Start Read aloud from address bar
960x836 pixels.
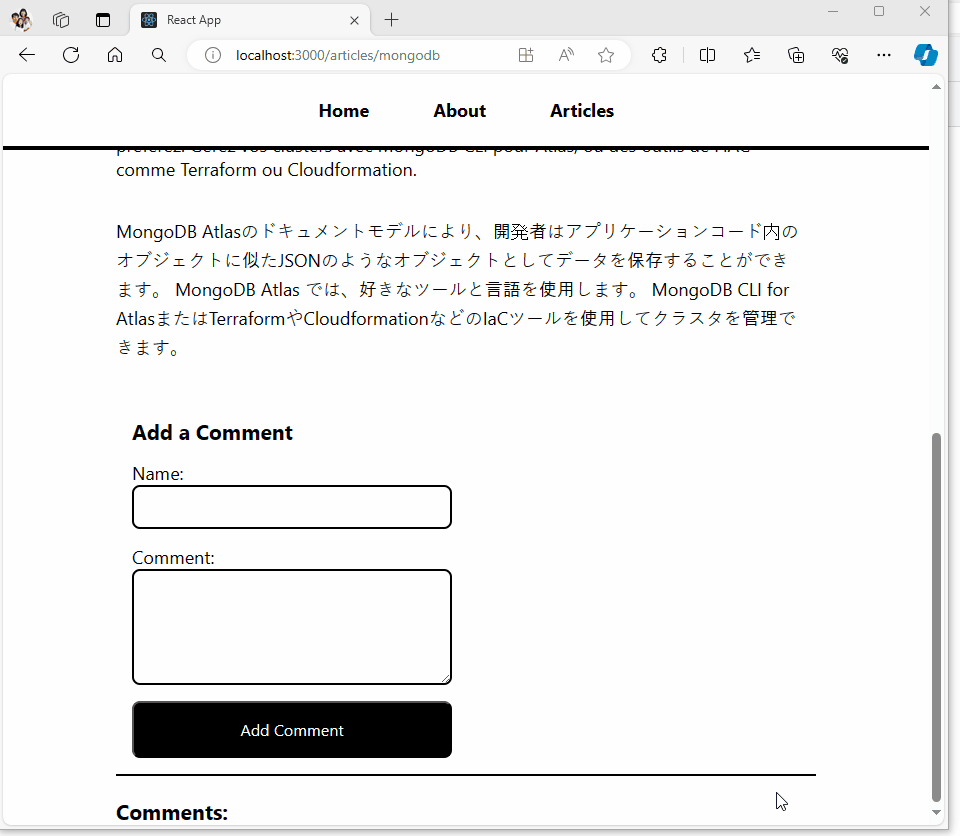(566, 55)
